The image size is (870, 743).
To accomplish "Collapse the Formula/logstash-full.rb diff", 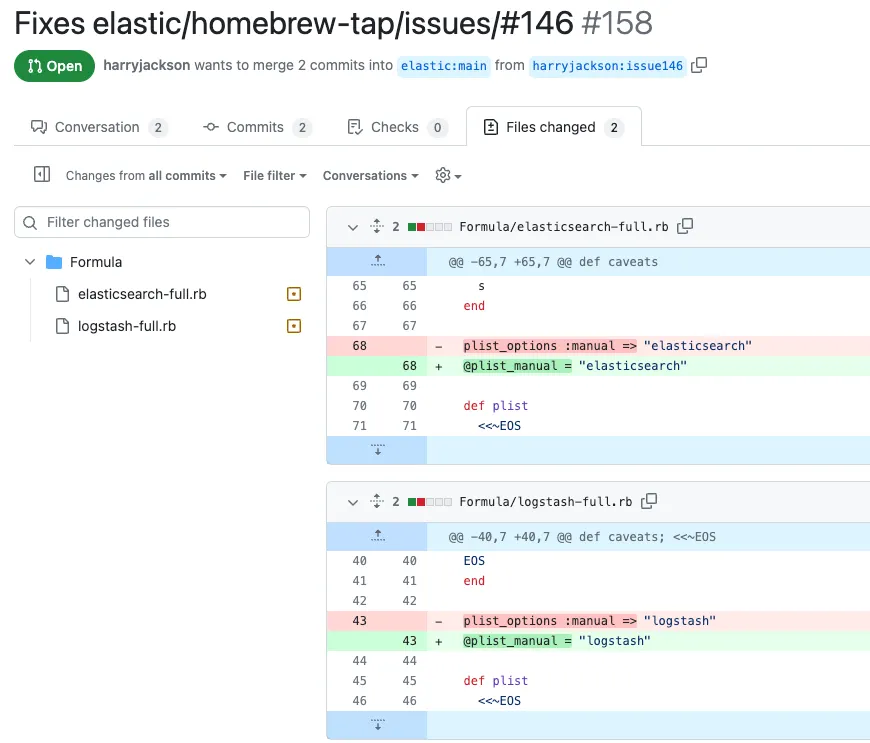I will pyautogui.click(x=353, y=502).
